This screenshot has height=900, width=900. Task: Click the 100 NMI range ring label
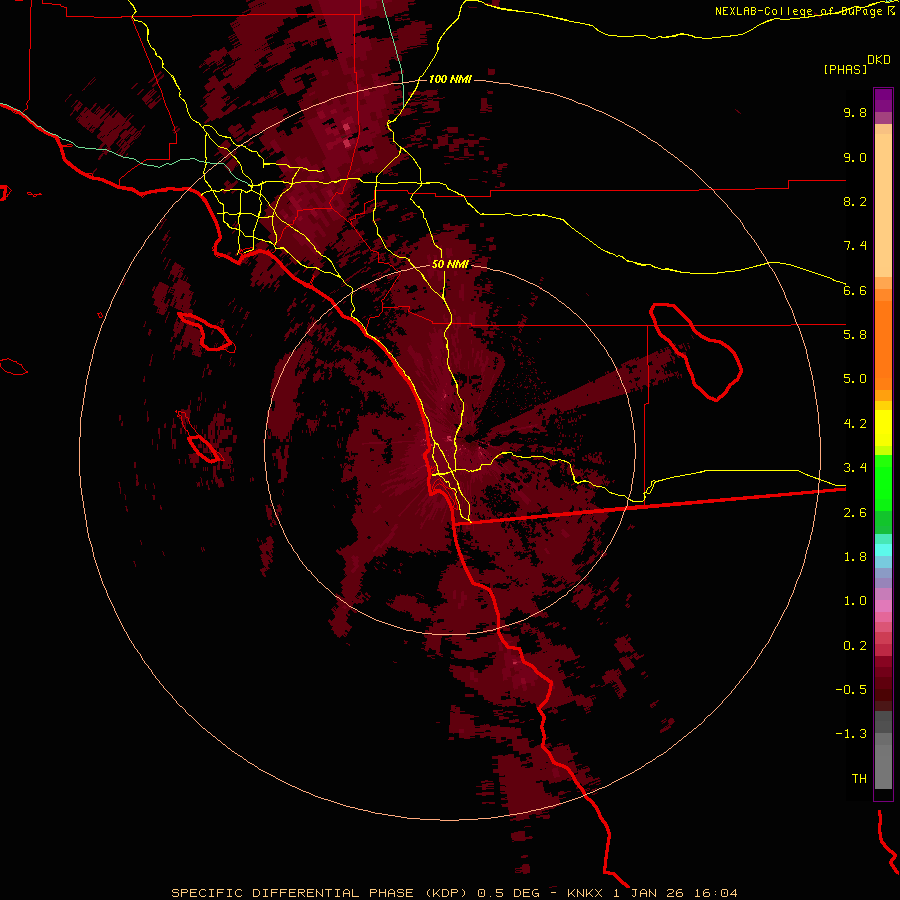pyautogui.click(x=450, y=79)
